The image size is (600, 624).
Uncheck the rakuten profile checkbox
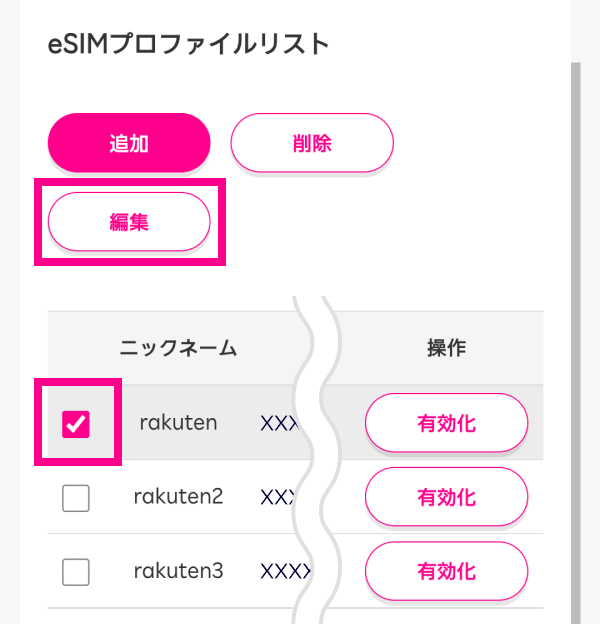76,424
